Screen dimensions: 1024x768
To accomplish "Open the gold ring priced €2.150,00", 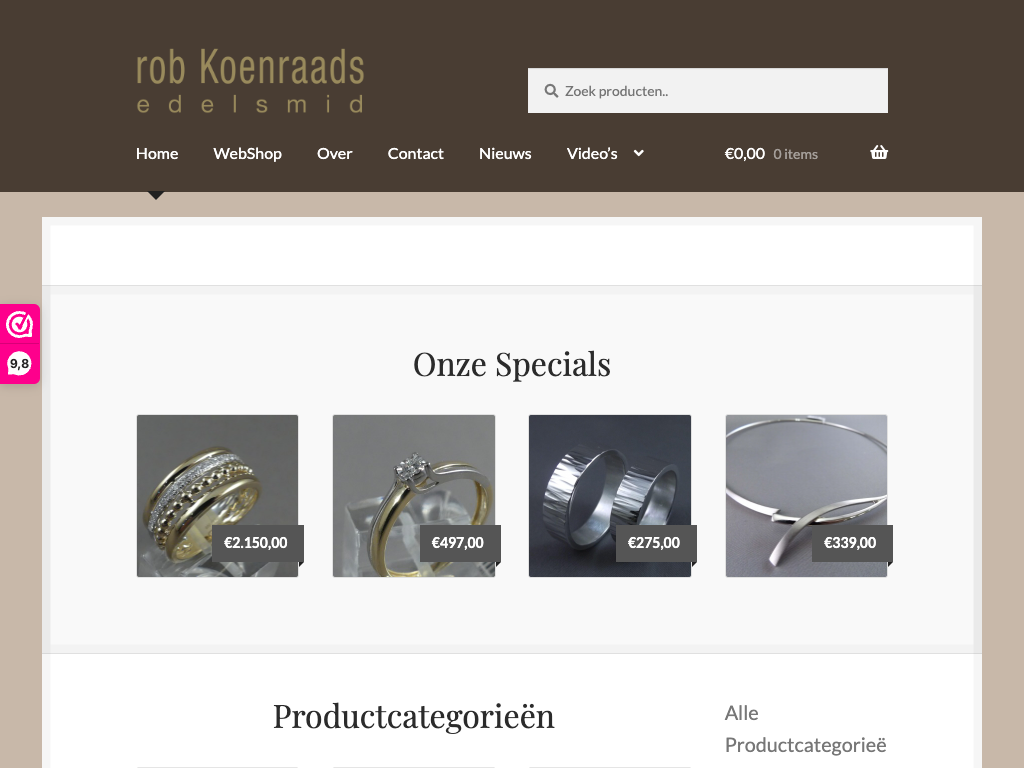I will click(x=217, y=496).
